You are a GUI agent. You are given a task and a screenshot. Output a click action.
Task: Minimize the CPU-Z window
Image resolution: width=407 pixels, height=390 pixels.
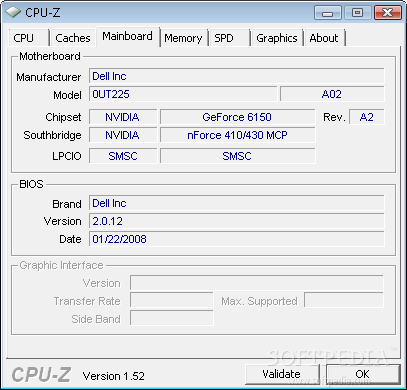pyautogui.click(x=328, y=13)
